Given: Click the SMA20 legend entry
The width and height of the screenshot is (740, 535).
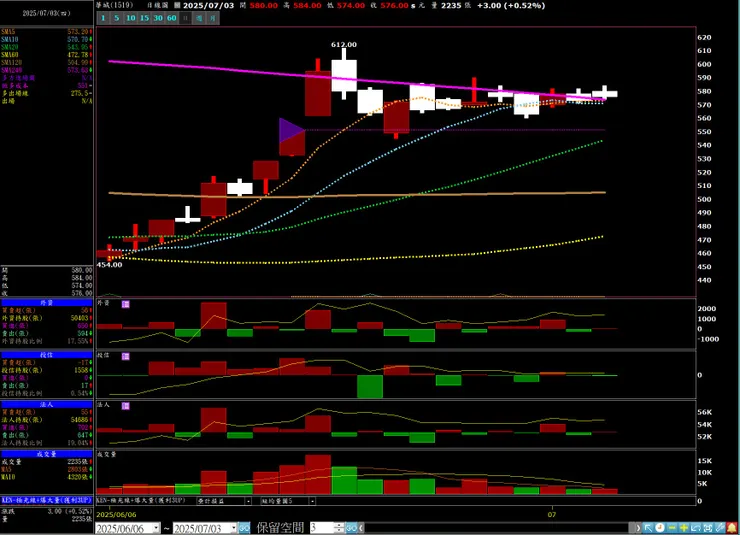Looking at the screenshot, I should (46, 47).
